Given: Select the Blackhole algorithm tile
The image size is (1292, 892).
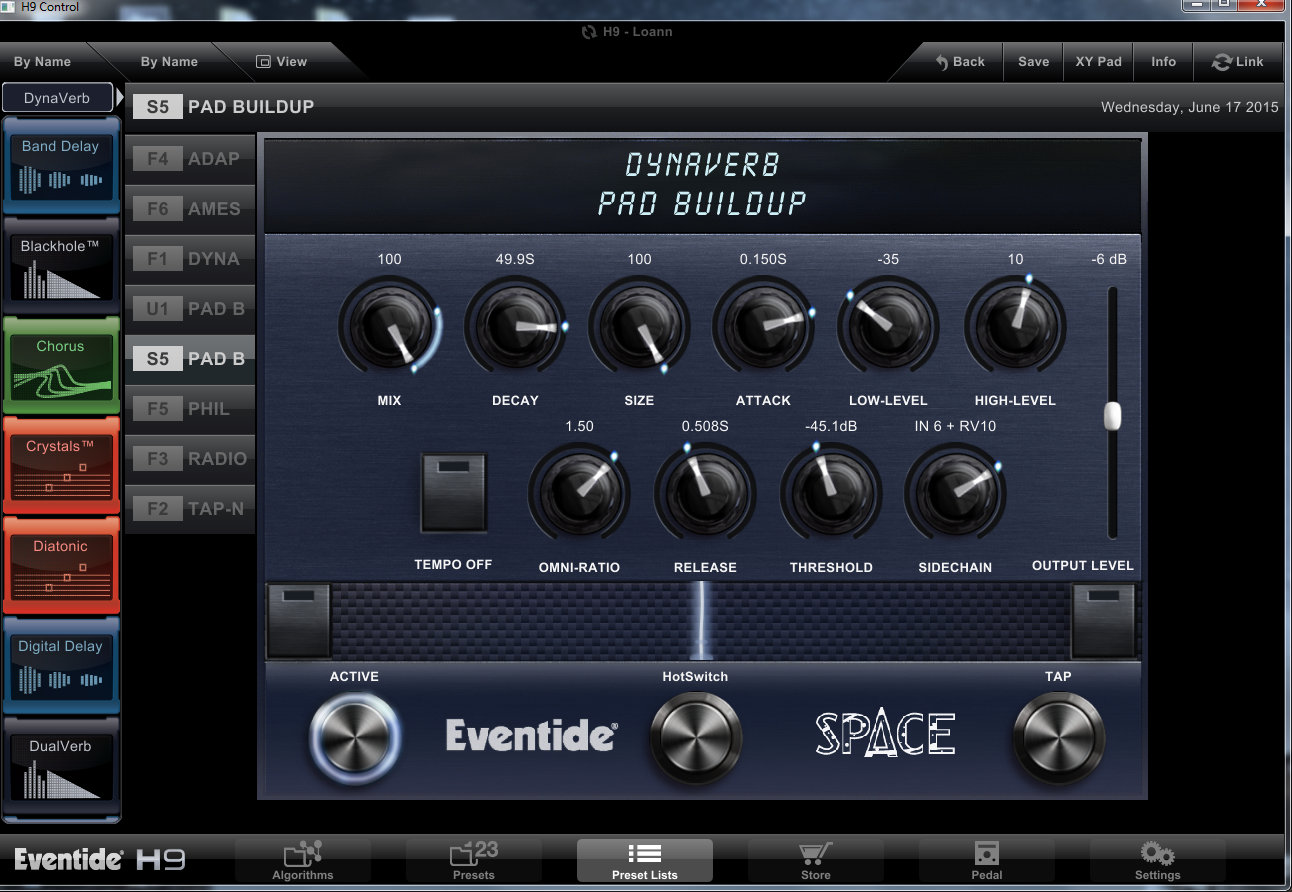Looking at the screenshot, I should coord(61,265).
